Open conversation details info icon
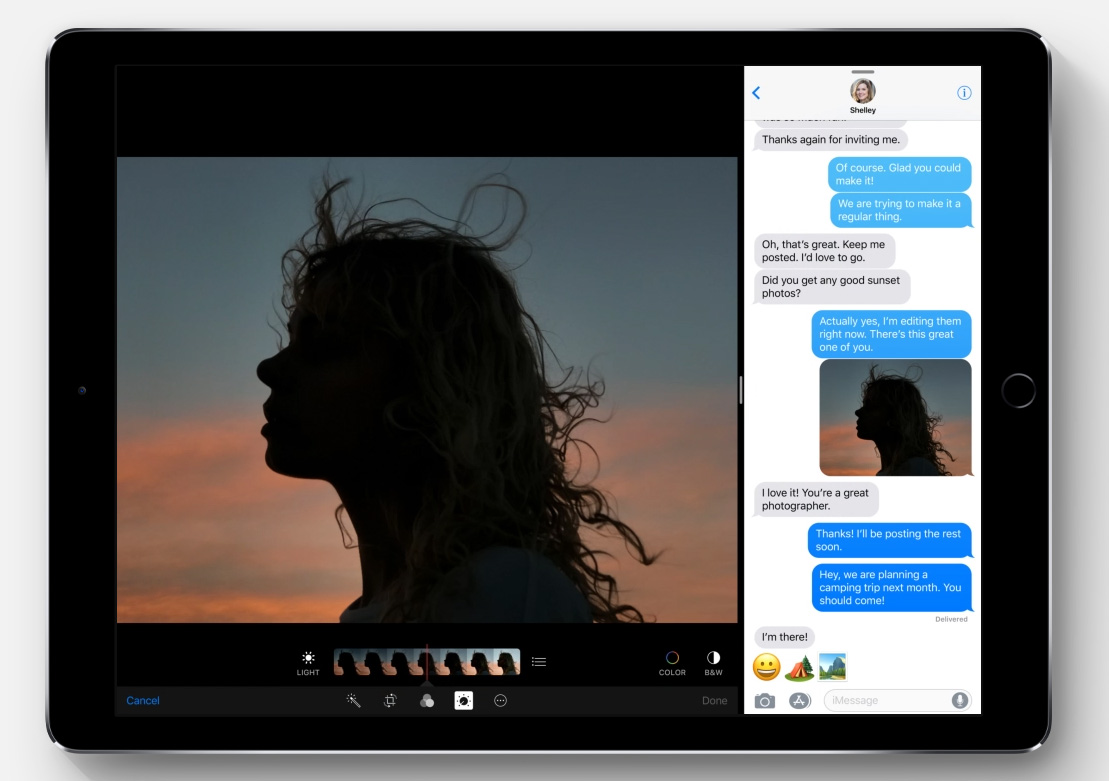 tap(964, 93)
